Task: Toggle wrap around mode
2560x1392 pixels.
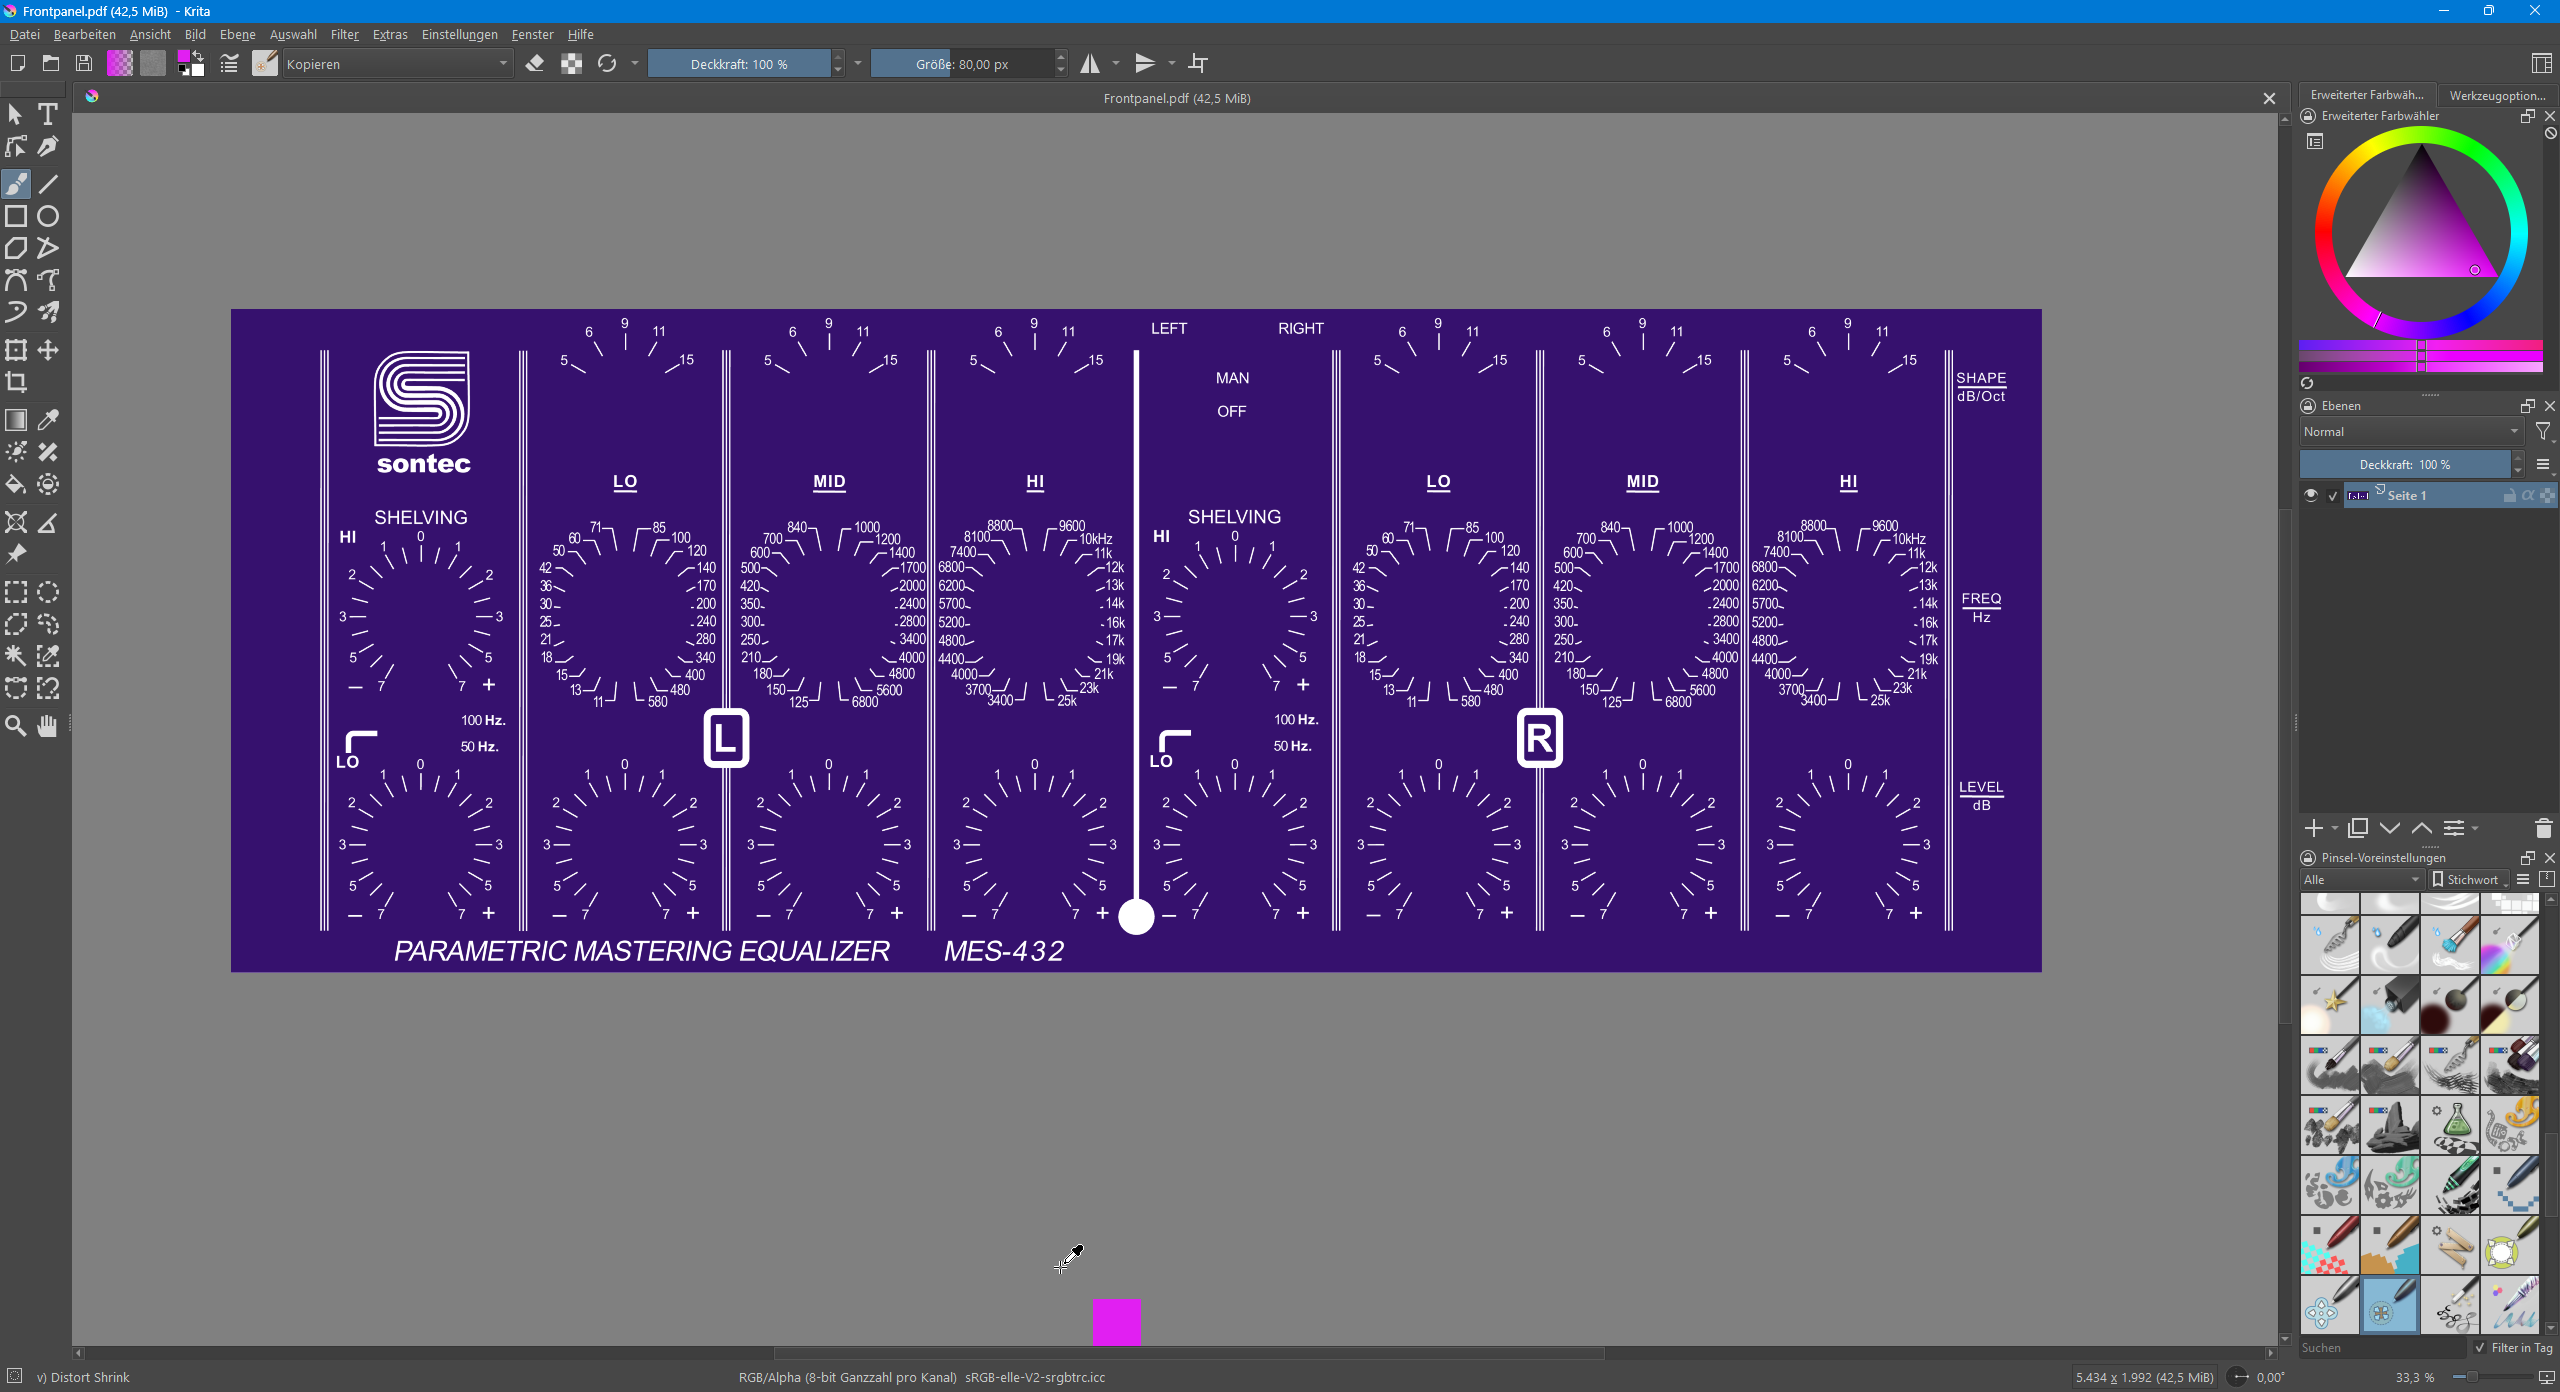Action: point(1198,64)
